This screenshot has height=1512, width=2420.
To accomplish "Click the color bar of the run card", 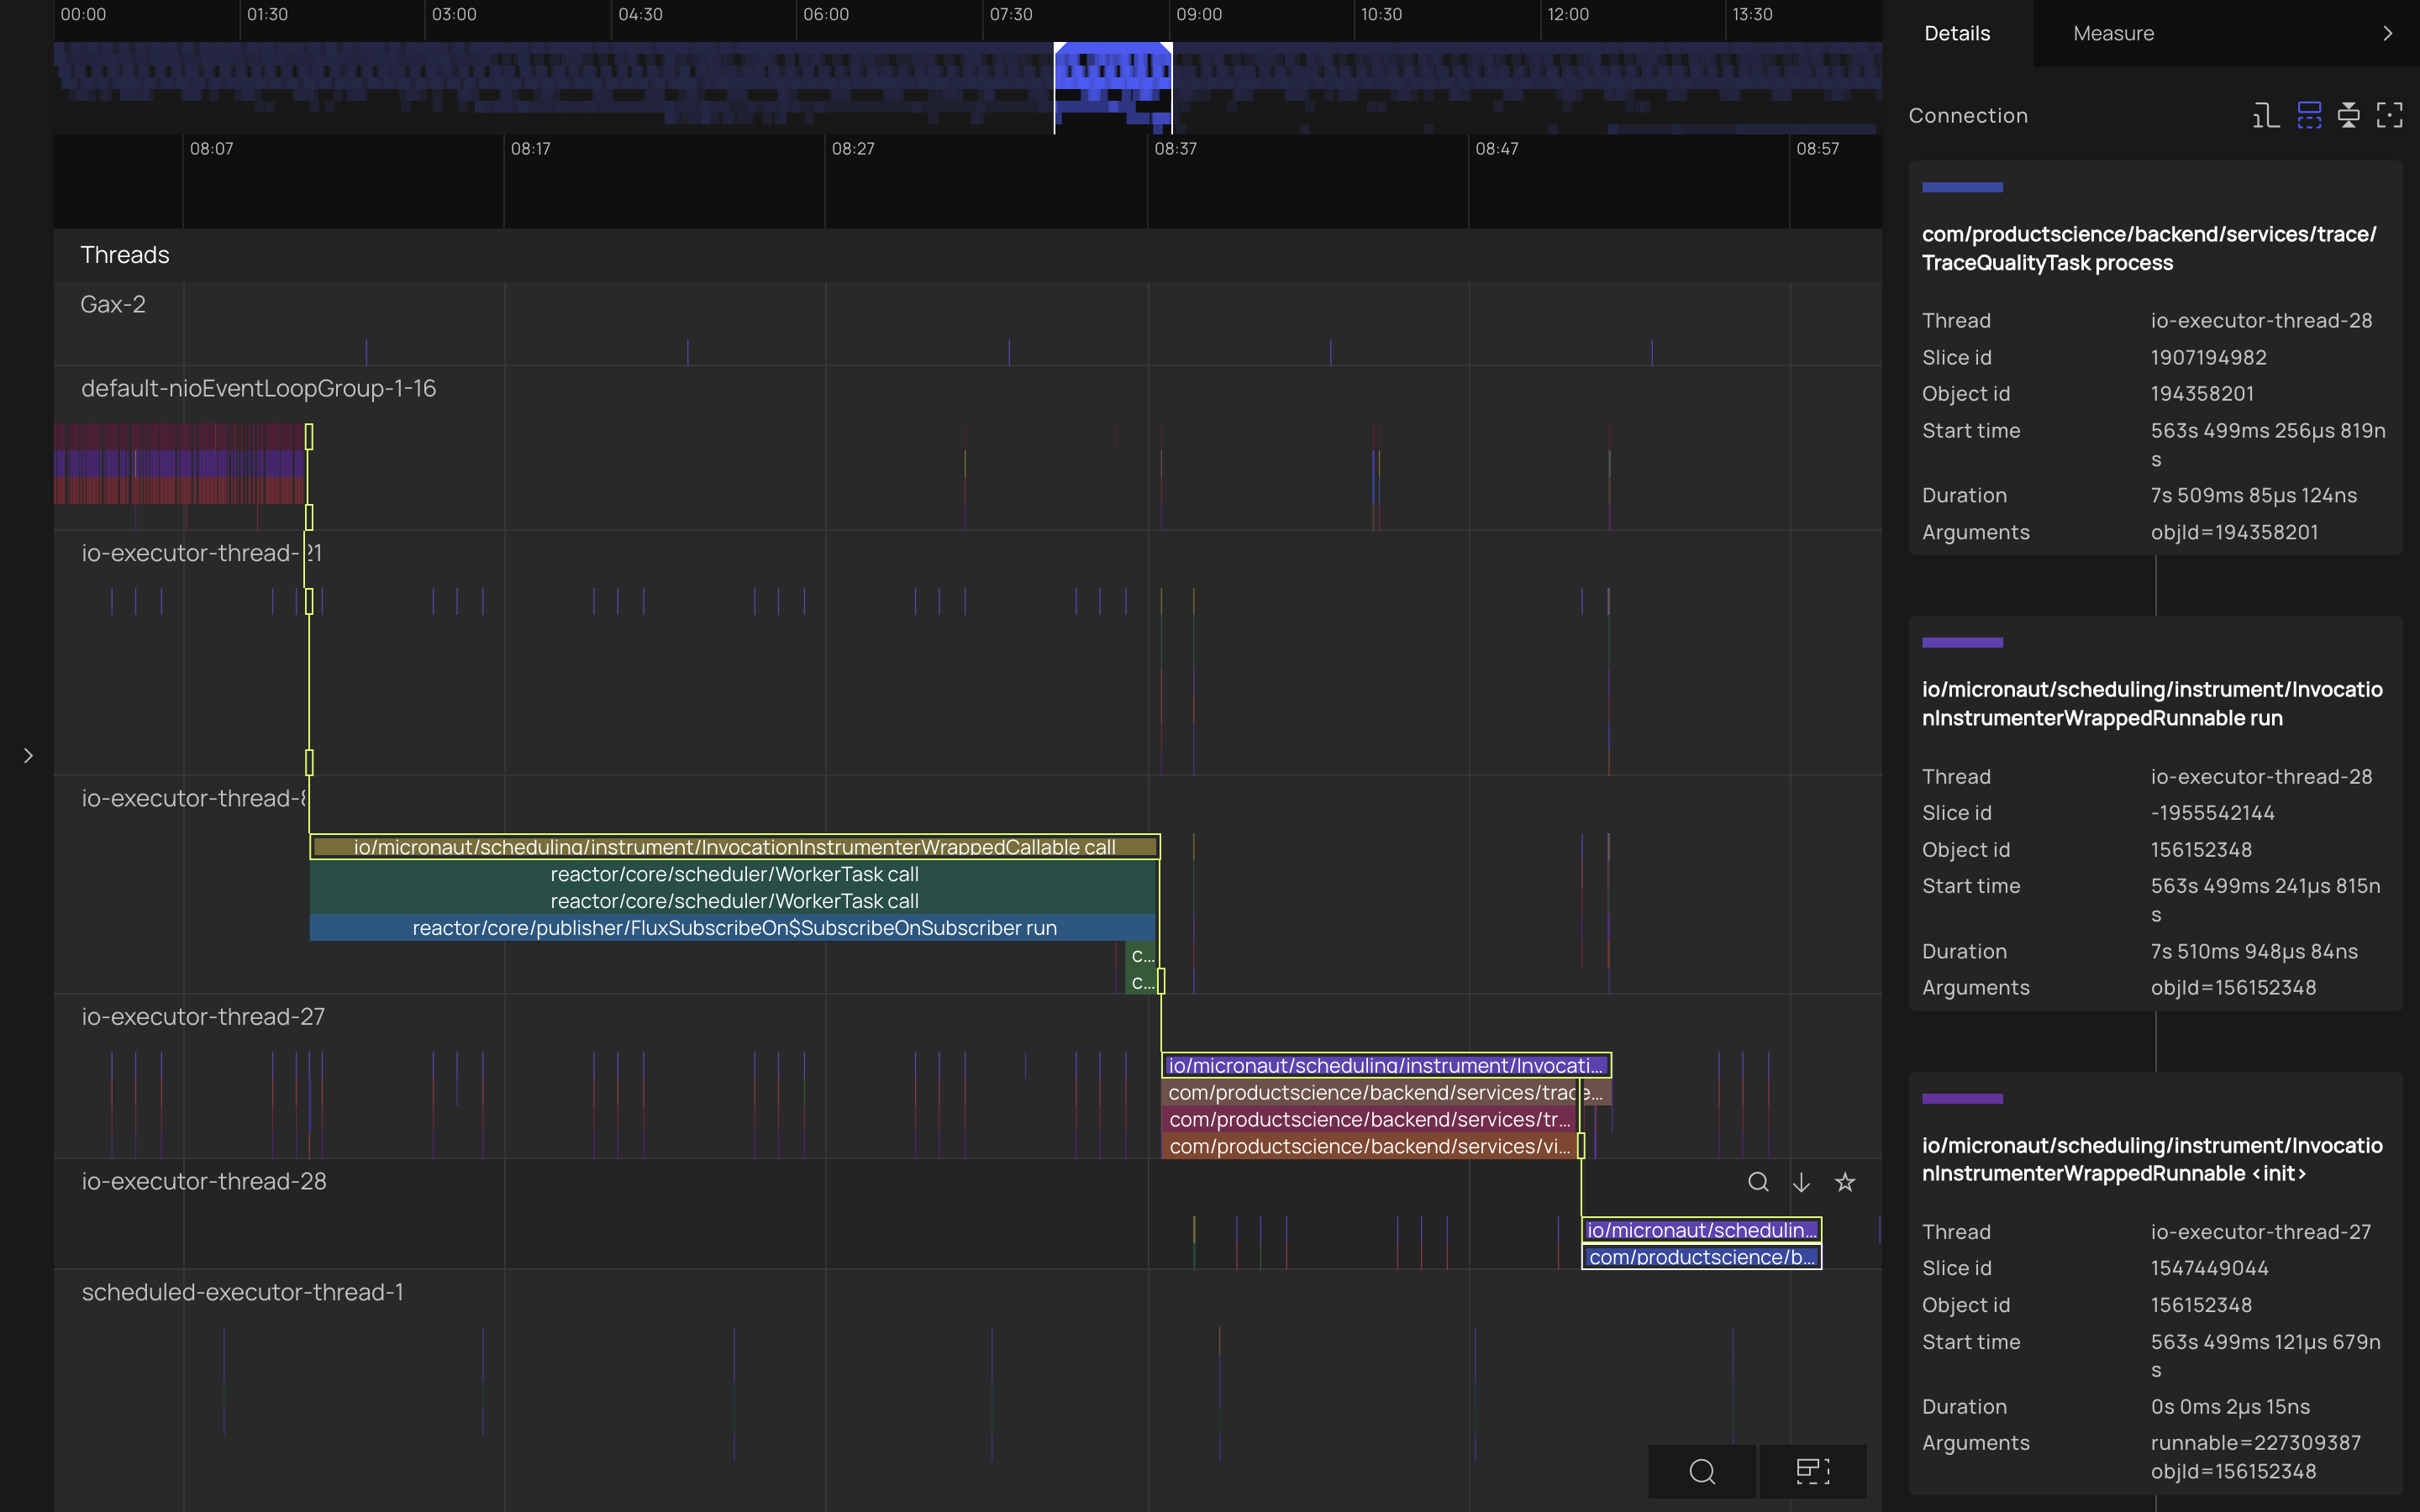I will (x=1962, y=642).
